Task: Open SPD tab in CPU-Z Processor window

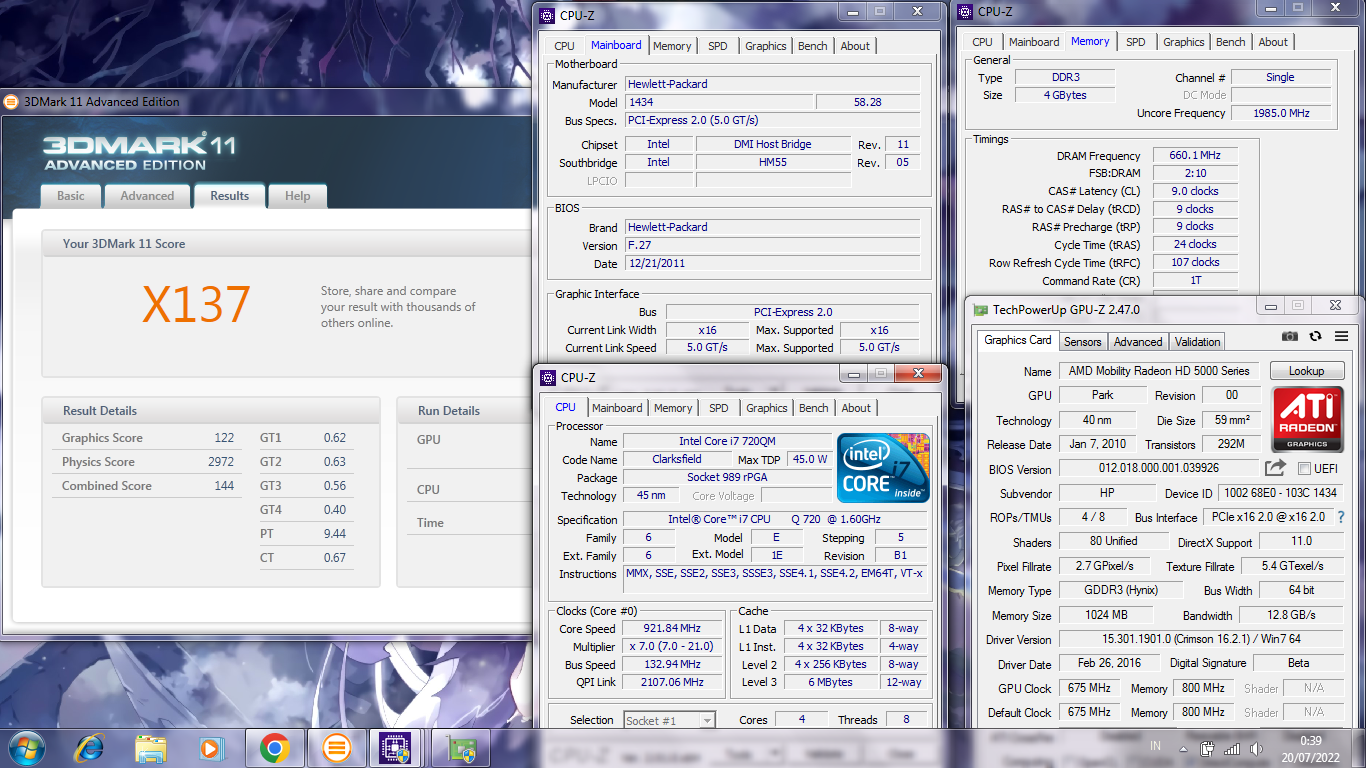Action: (719, 408)
